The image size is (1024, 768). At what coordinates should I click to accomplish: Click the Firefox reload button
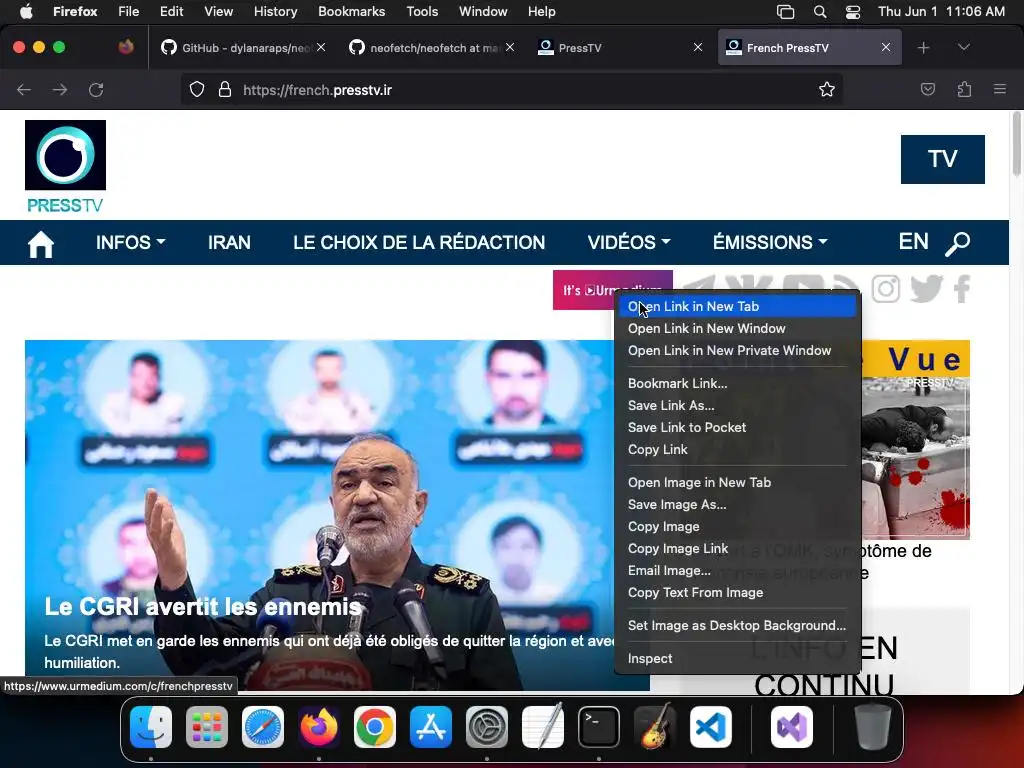[x=96, y=89]
